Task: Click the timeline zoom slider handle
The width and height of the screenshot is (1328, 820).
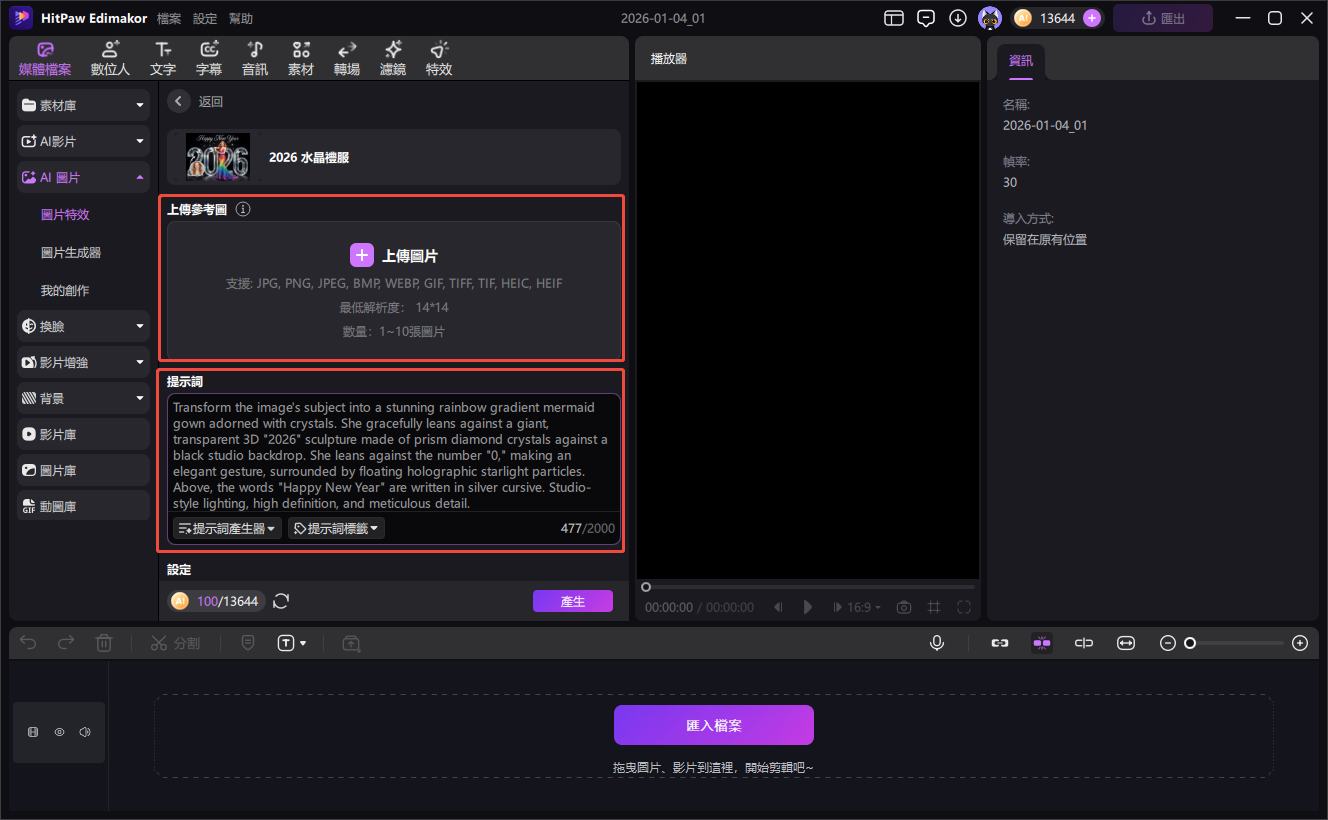Action: [1190, 643]
